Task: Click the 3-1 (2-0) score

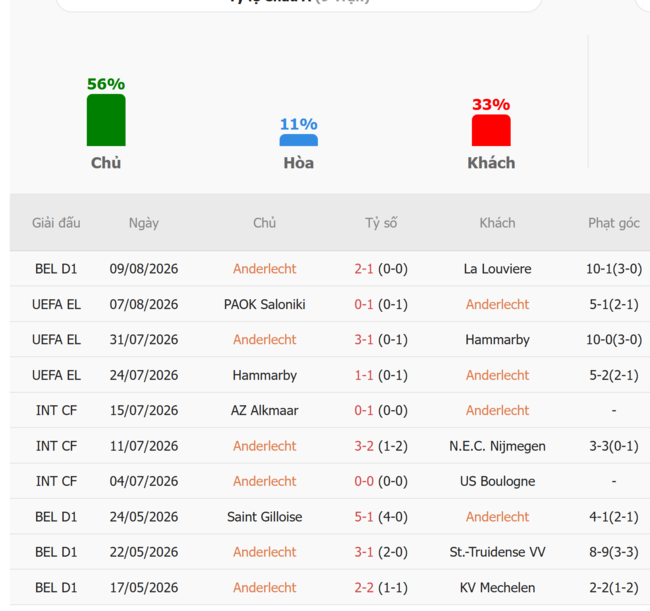Action: pyautogui.click(x=381, y=552)
